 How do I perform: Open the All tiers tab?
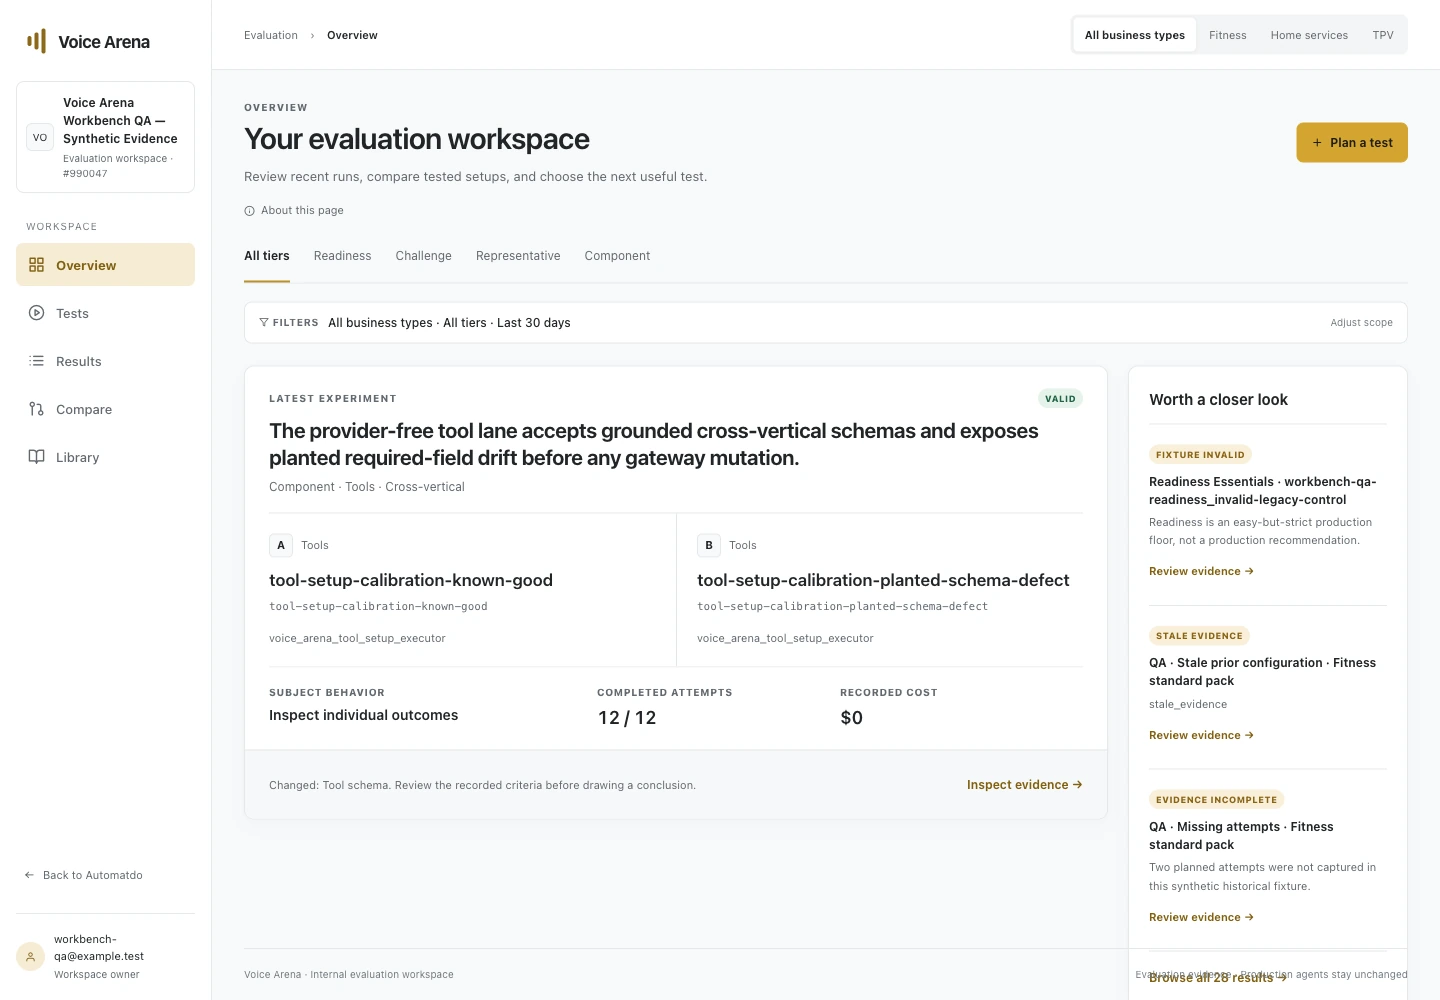tap(267, 257)
